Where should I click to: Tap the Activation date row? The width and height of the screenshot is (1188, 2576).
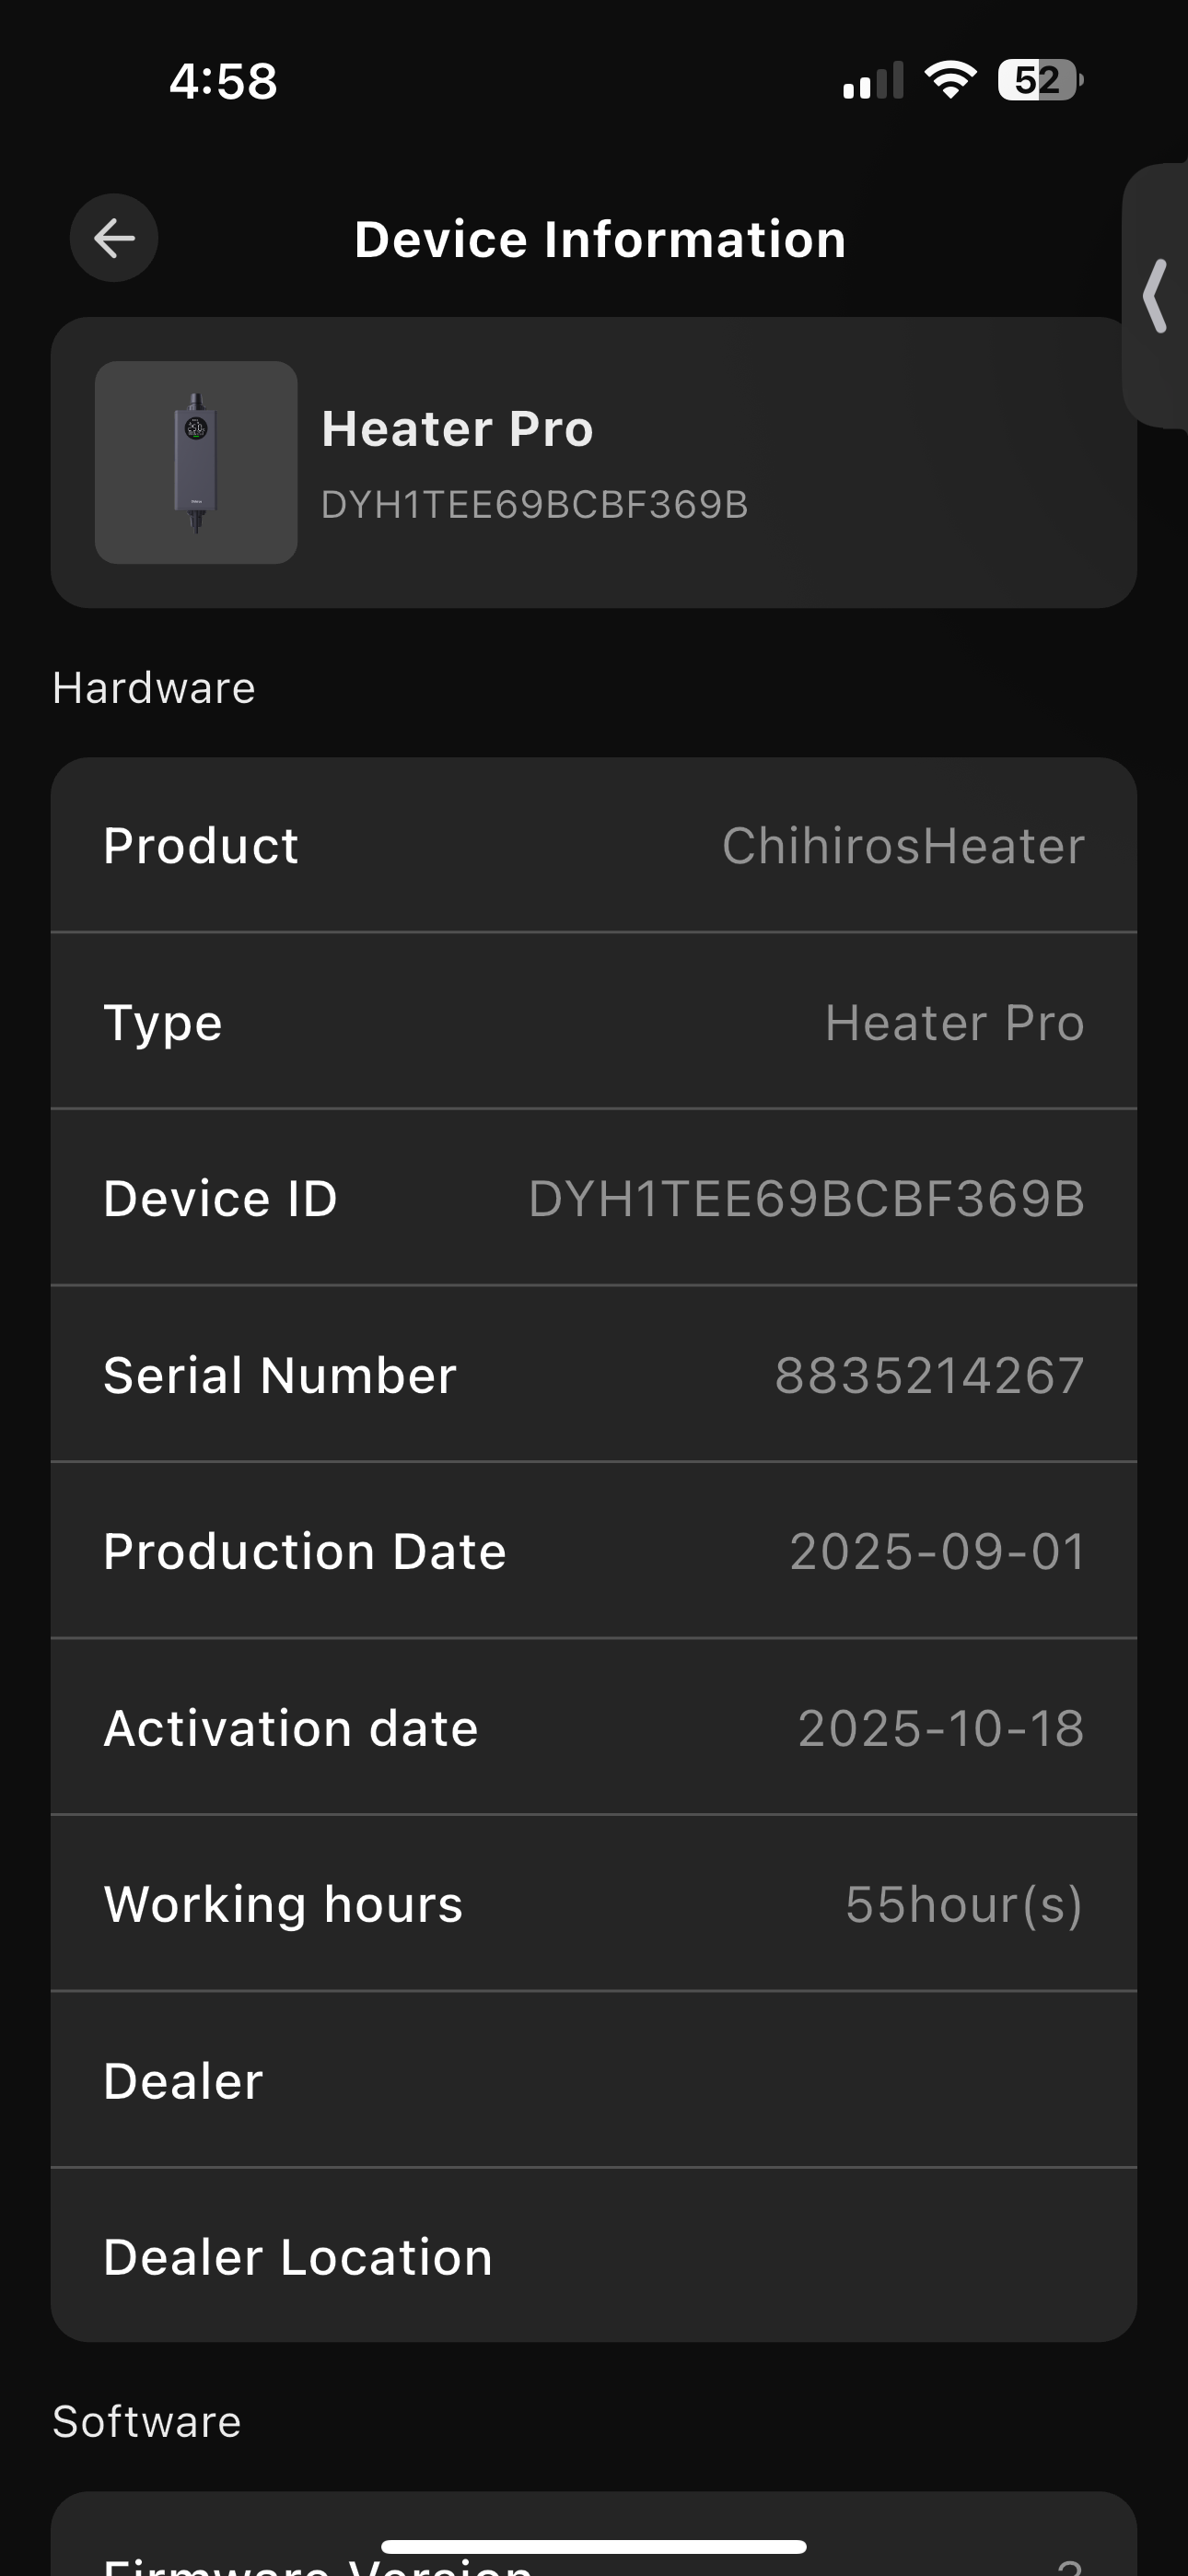(594, 1728)
